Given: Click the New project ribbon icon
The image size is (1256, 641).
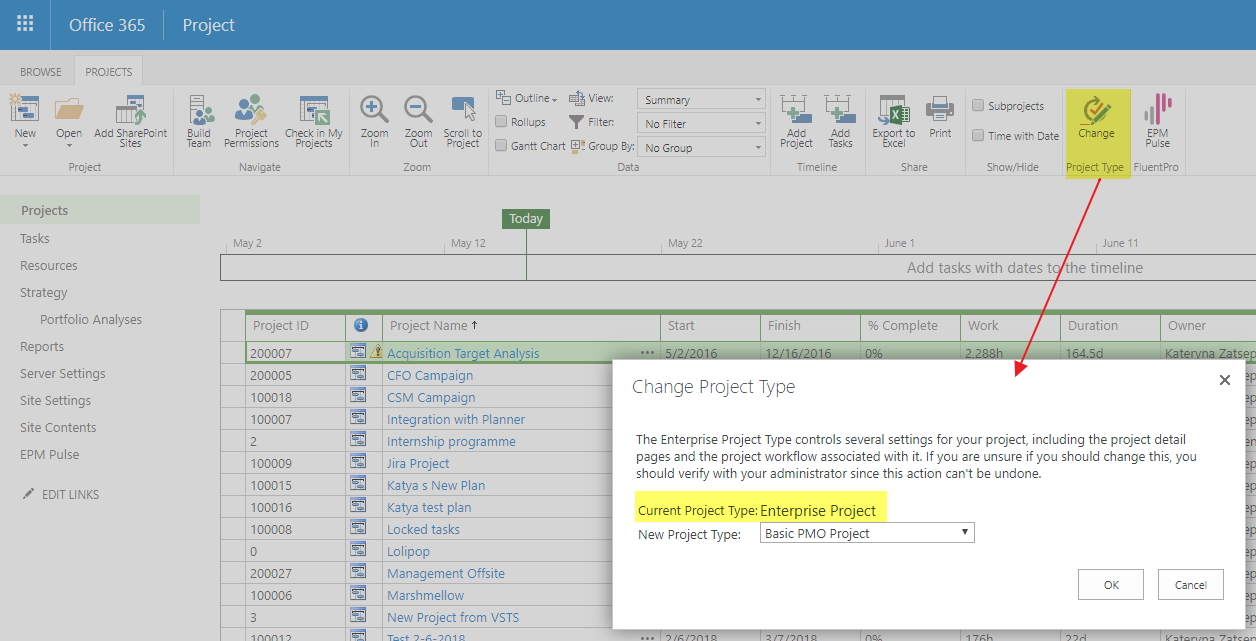Looking at the screenshot, I should point(25,110).
